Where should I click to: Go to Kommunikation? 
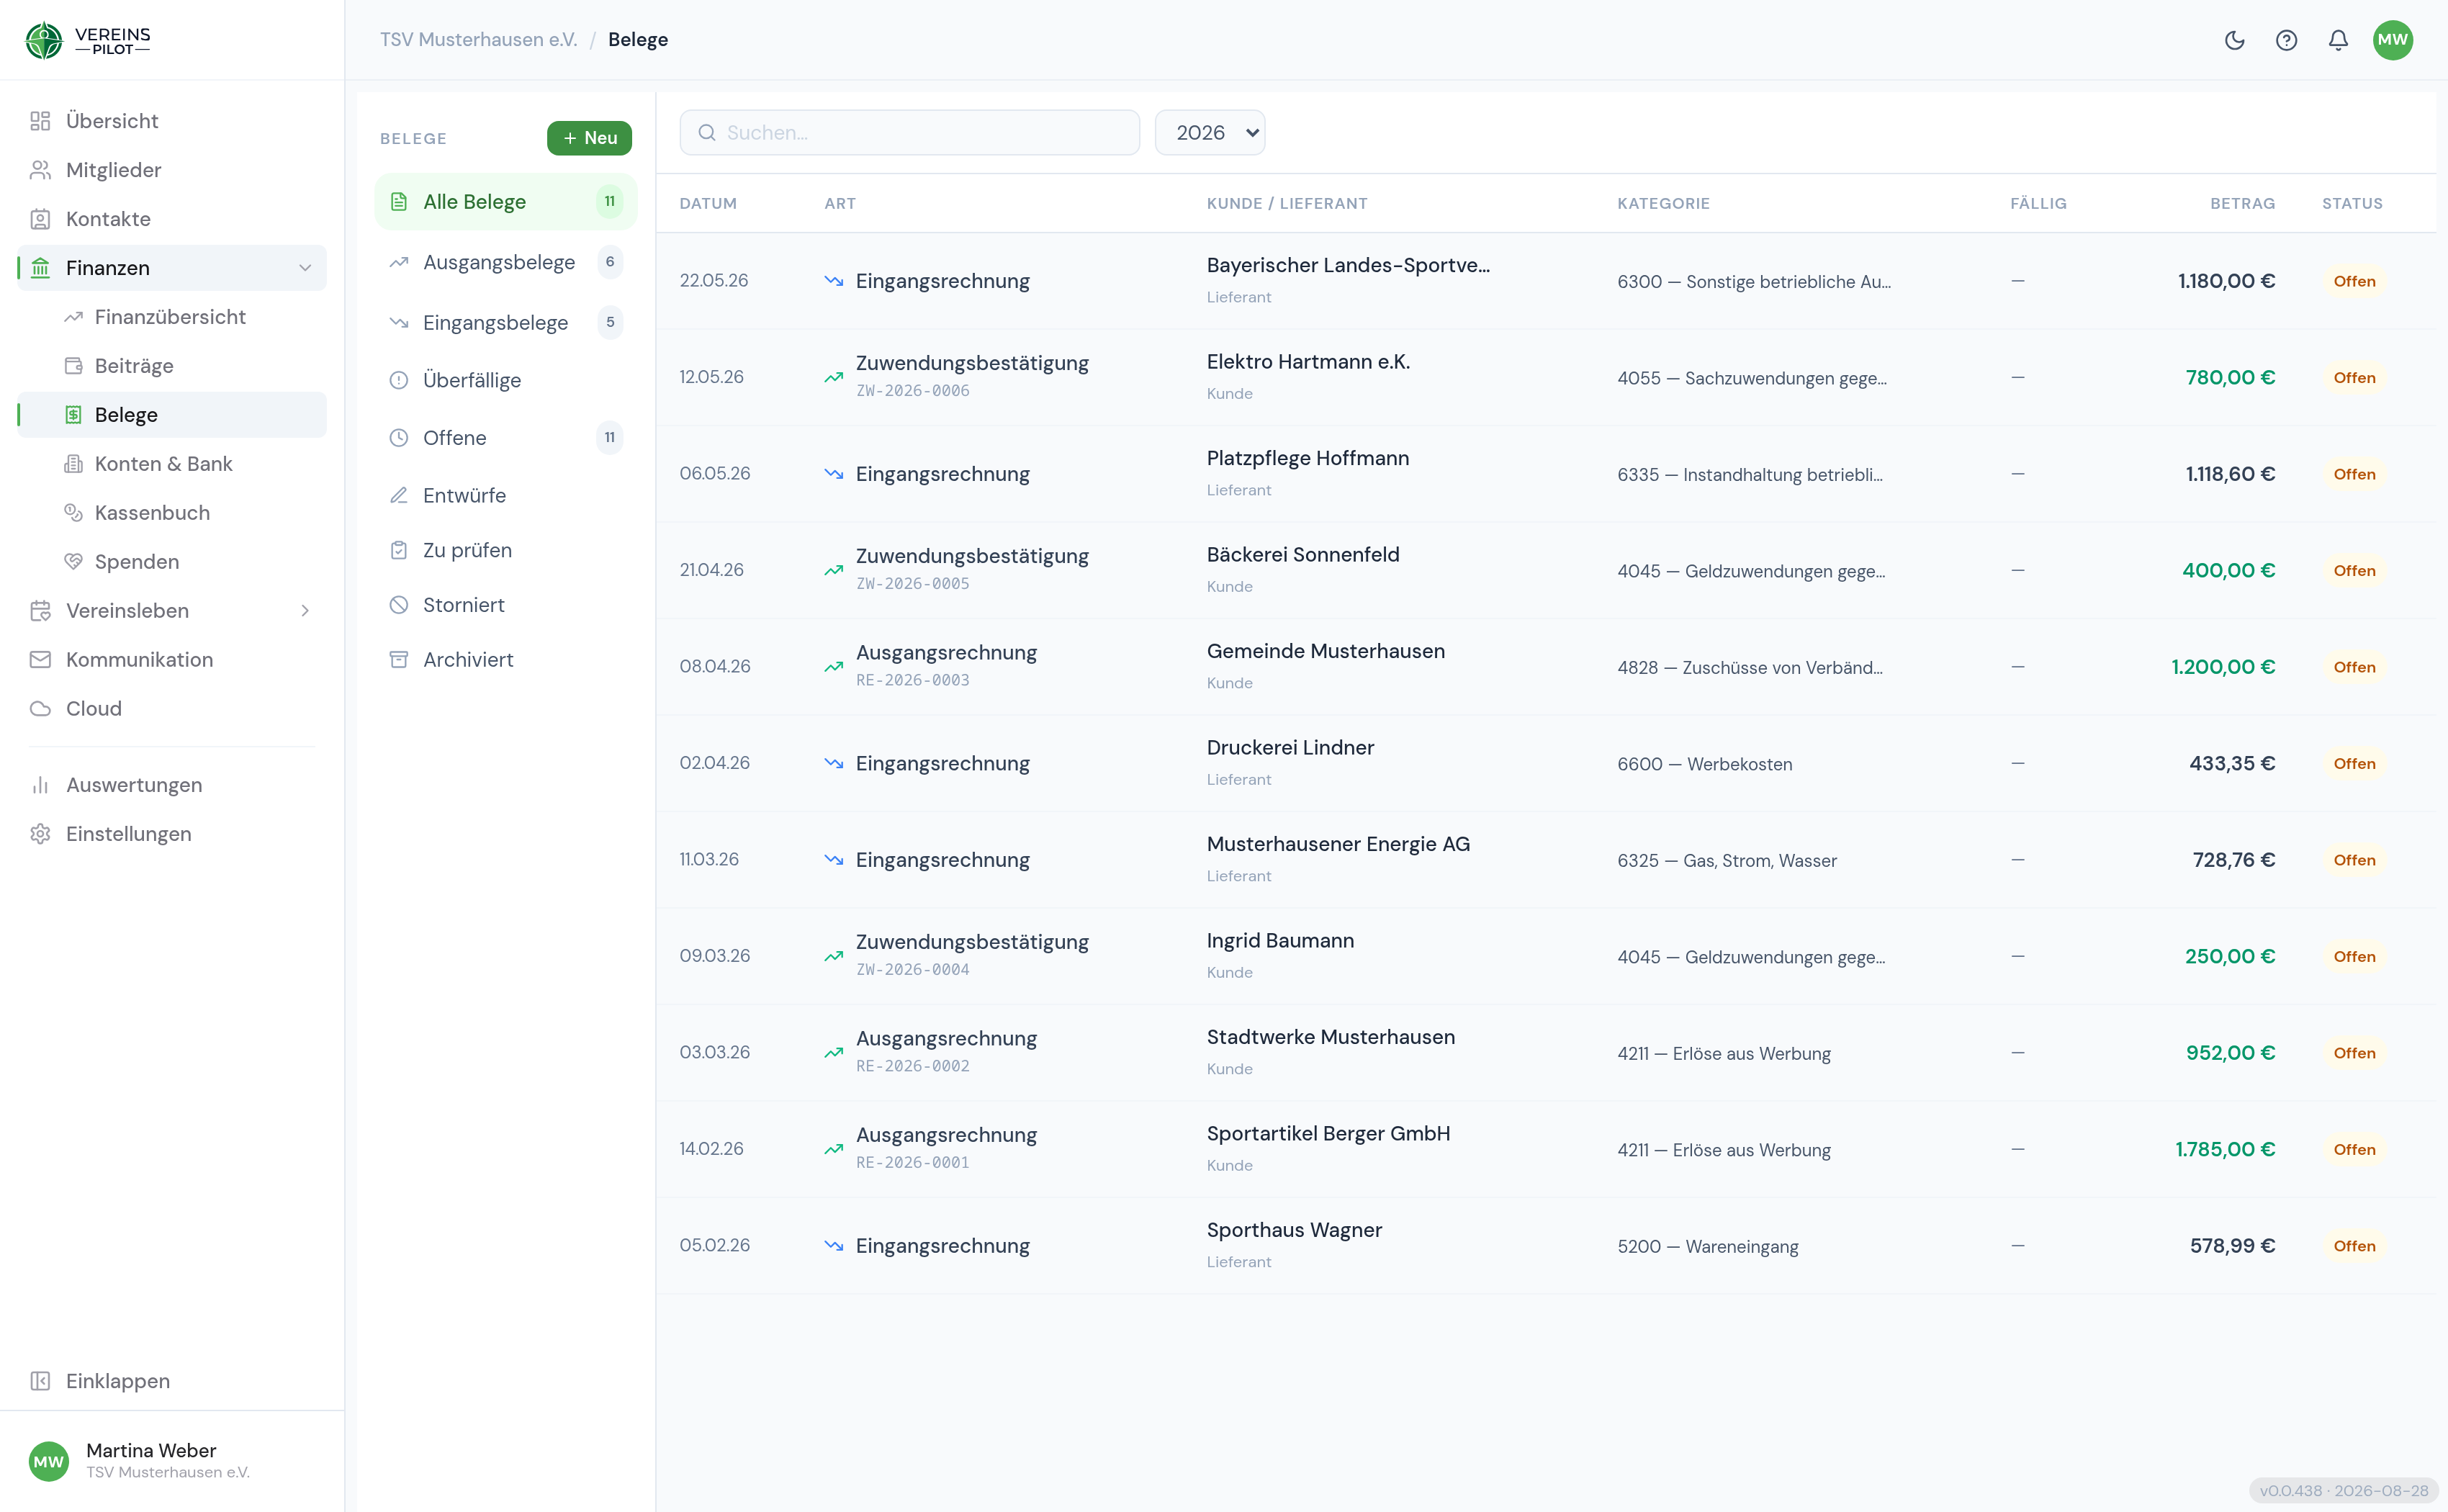[172, 660]
